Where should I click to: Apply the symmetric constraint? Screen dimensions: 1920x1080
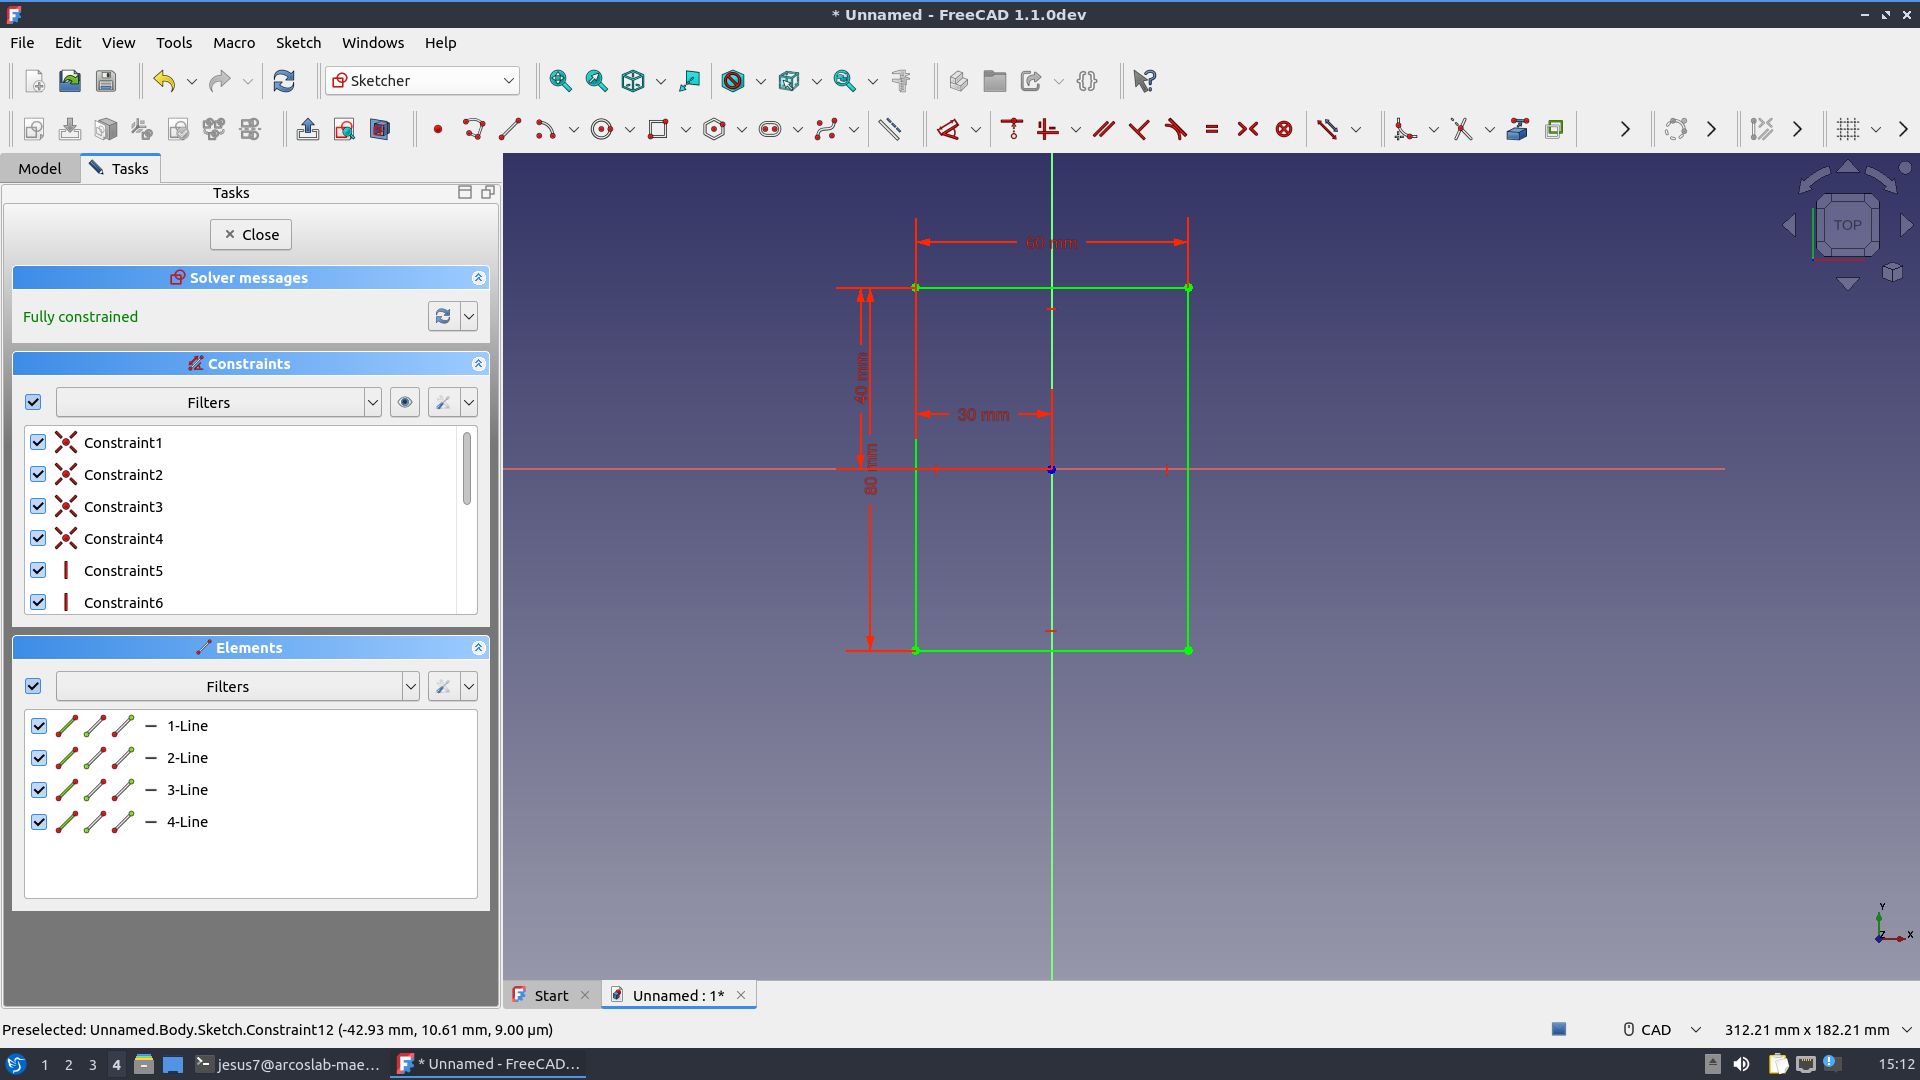(1248, 129)
